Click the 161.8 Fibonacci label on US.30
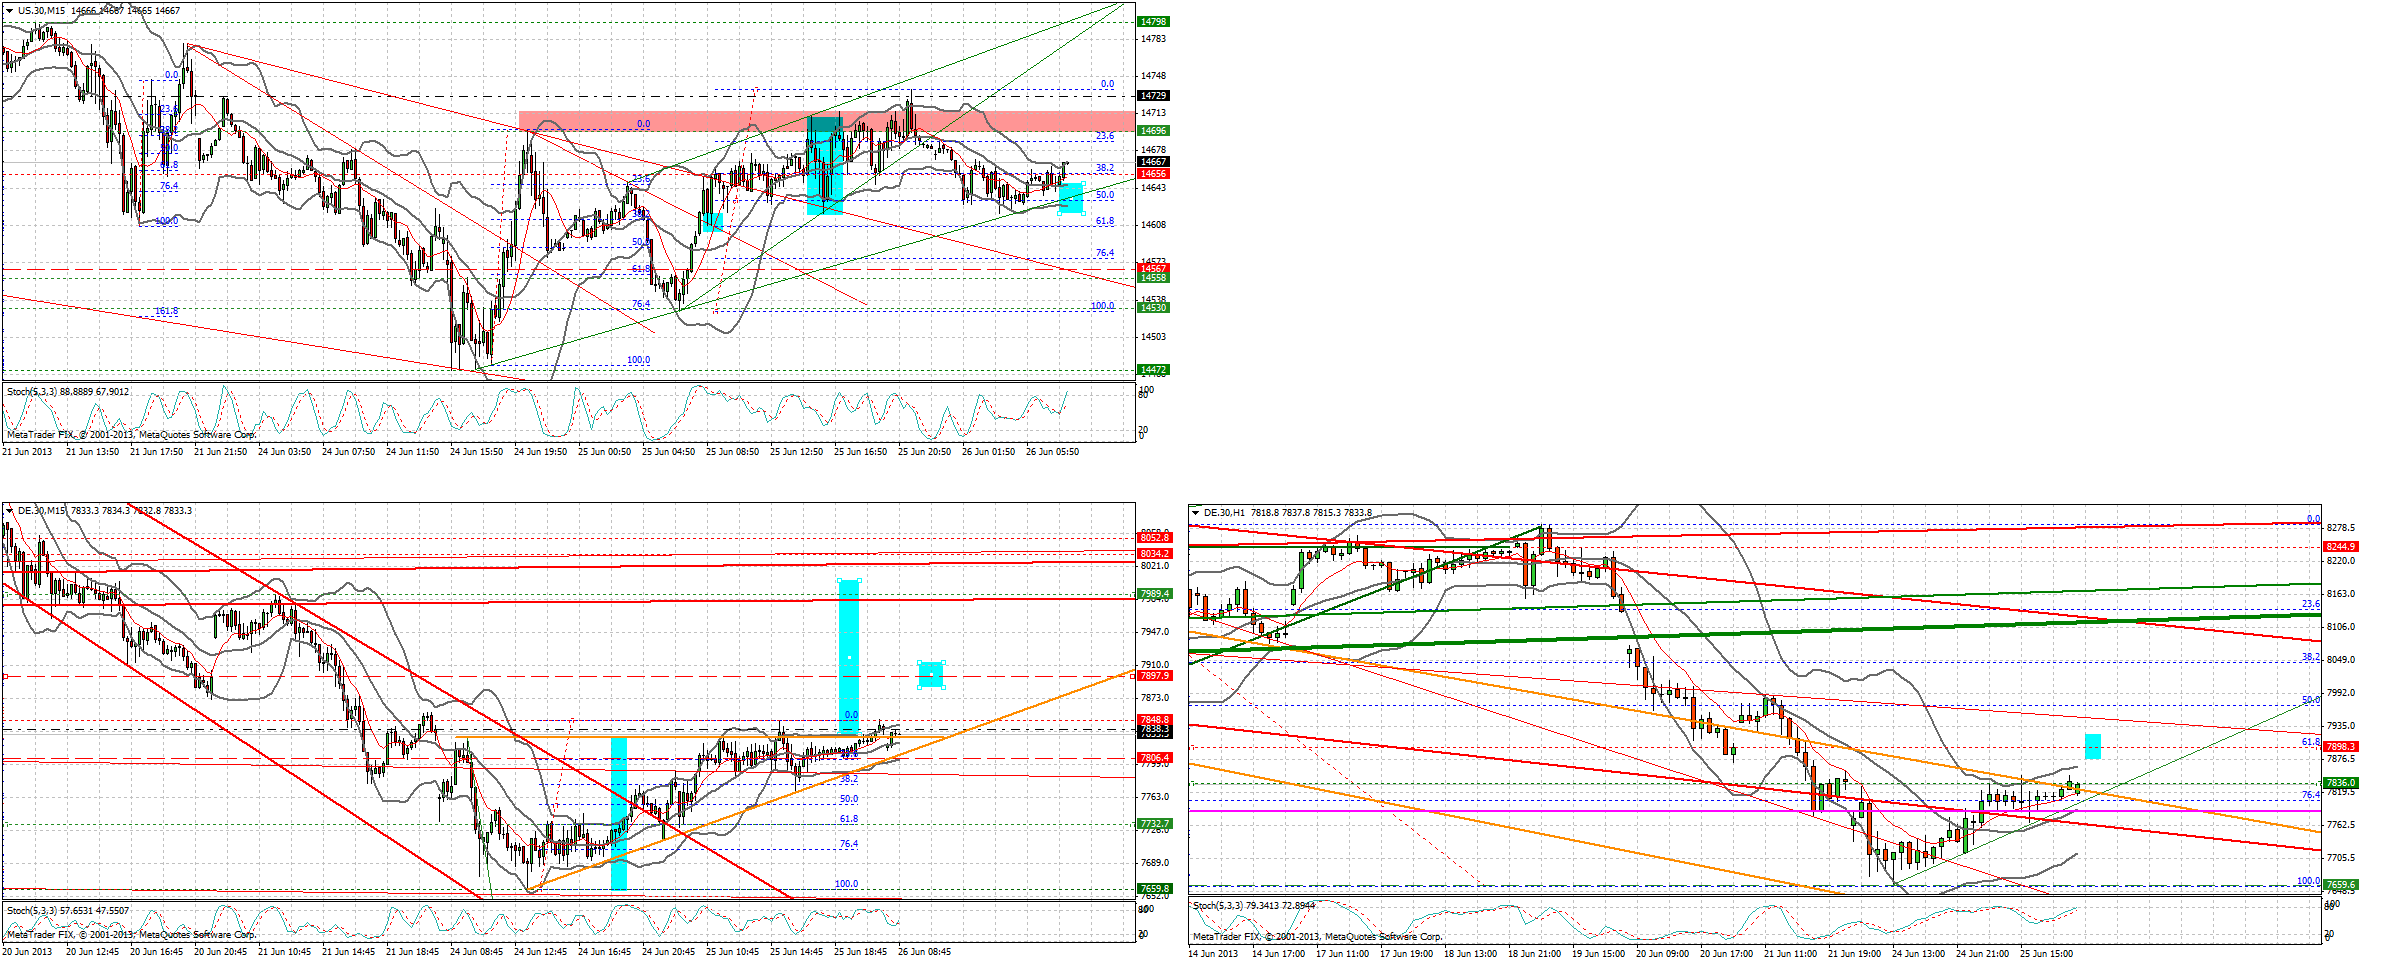The image size is (2382, 978). [166, 312]
